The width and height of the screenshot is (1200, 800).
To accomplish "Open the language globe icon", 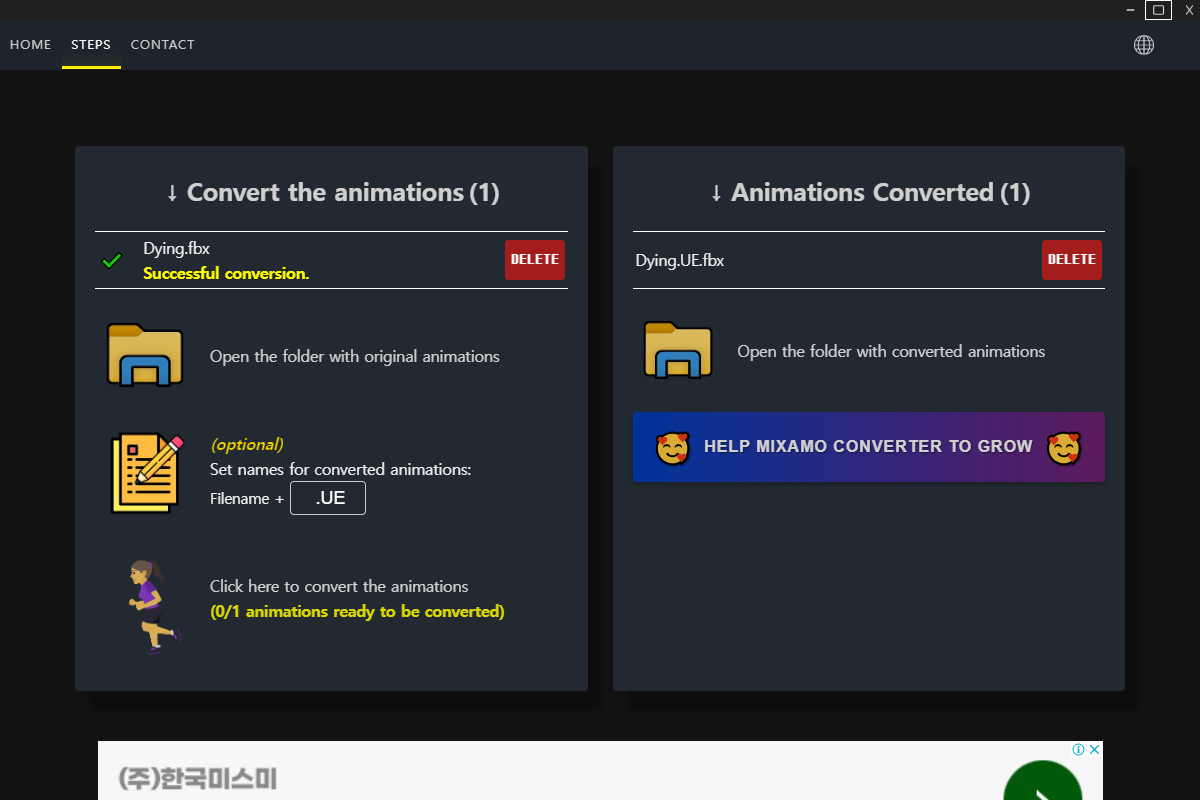I will click(1144, 45).
